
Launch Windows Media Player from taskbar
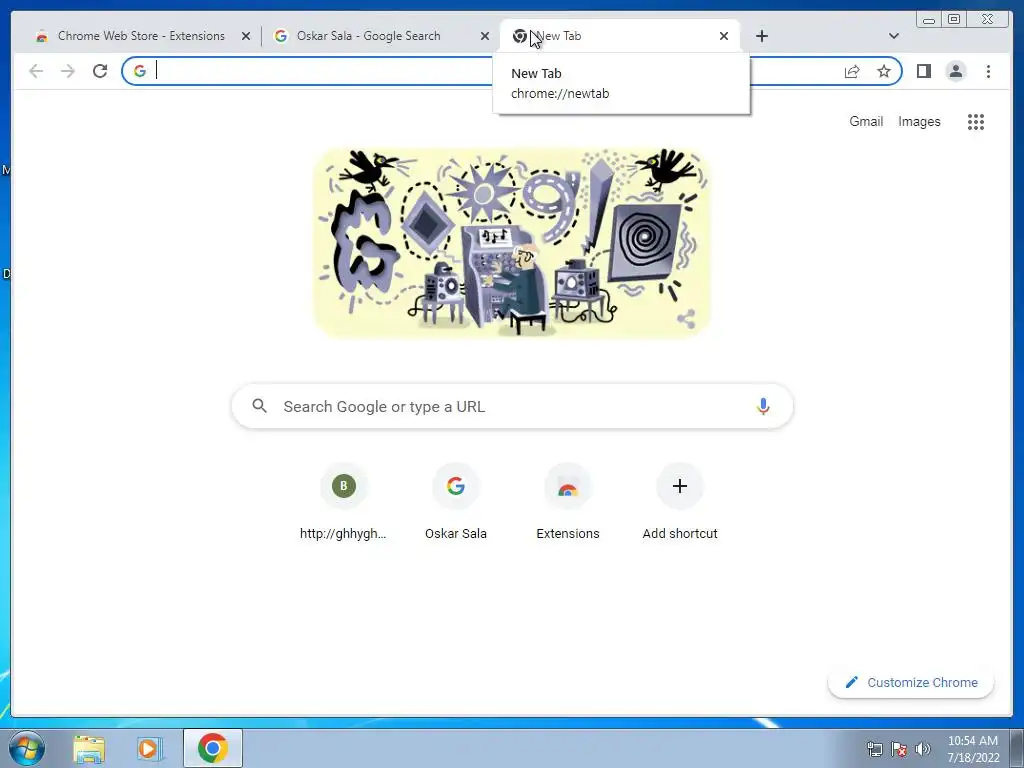pos(148,748)
